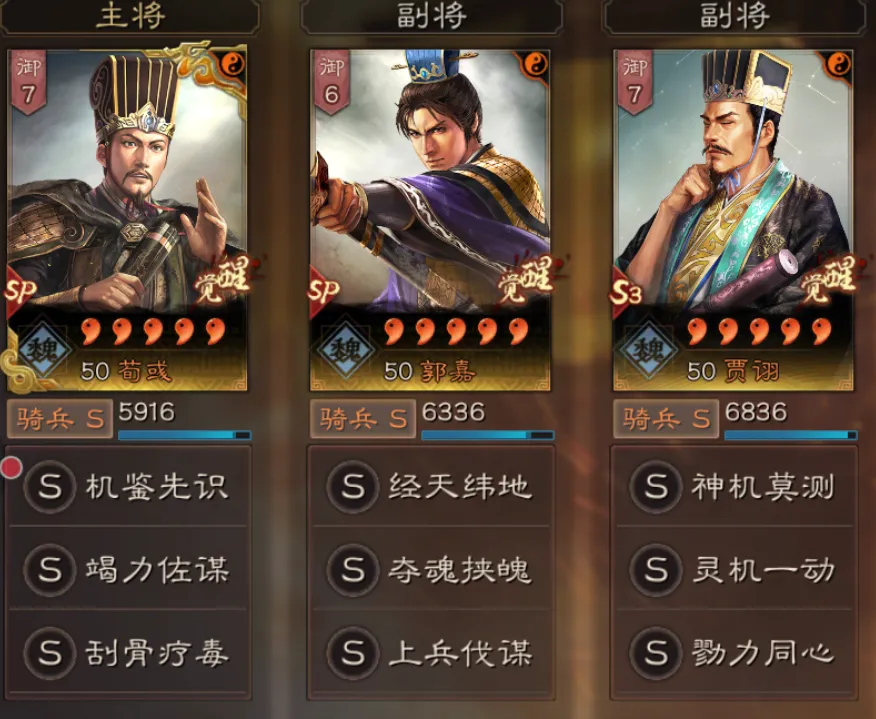
Task: Tap the 觉醒 awakening mark on 荀彧's card
Action: coord(222,279)
